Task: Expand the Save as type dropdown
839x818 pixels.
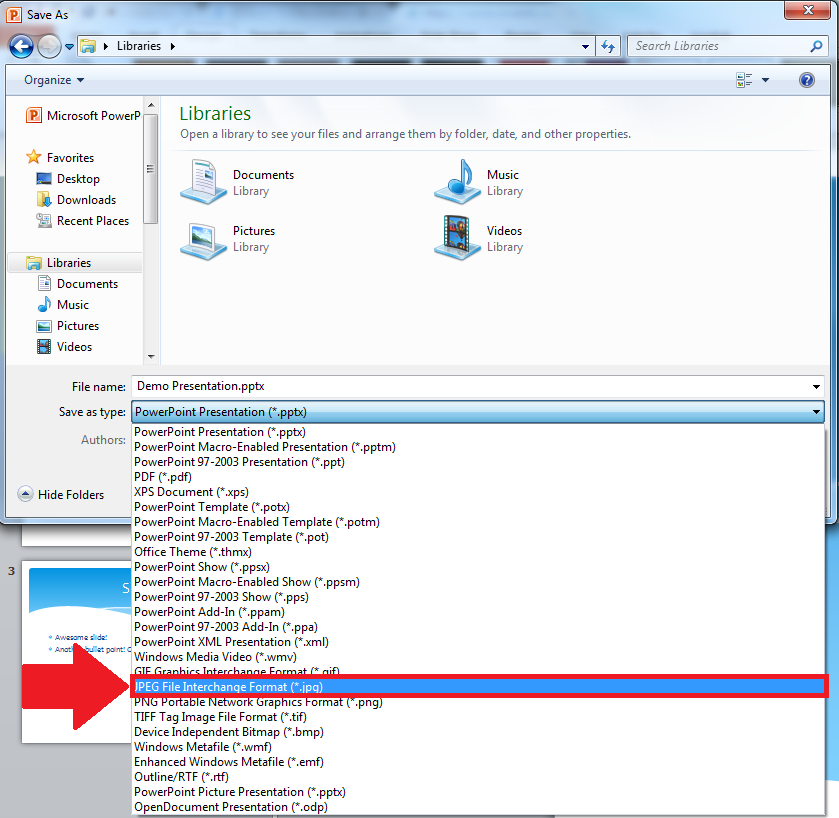Action: click(x=817, y=412)
